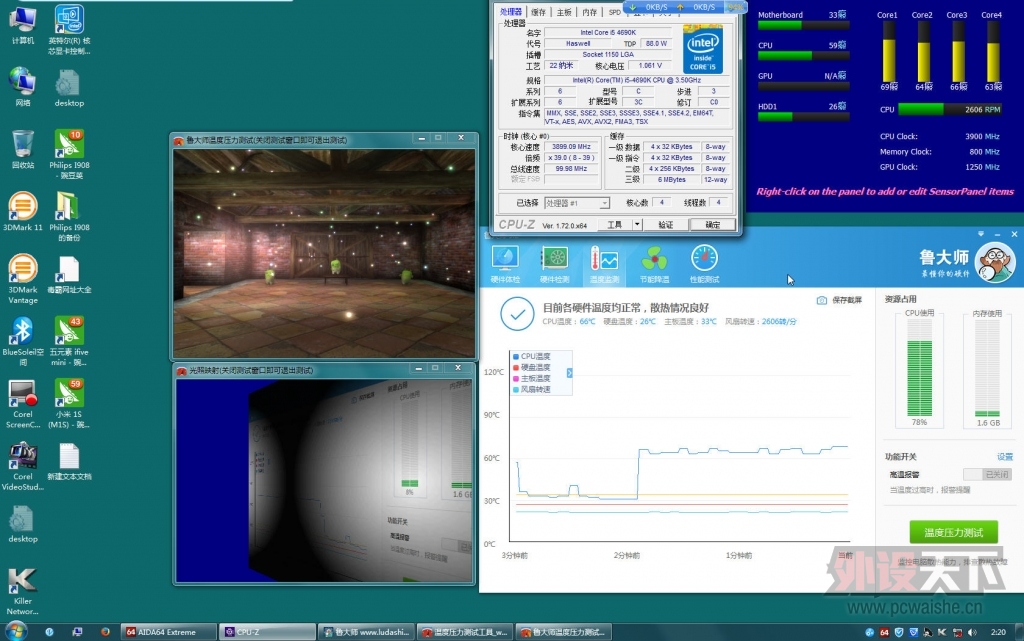The width and height of the screenshot is (1024, 641).
Task: Toggle 风扇转速 series in chart legend
Action: click(x=532, y=390)
